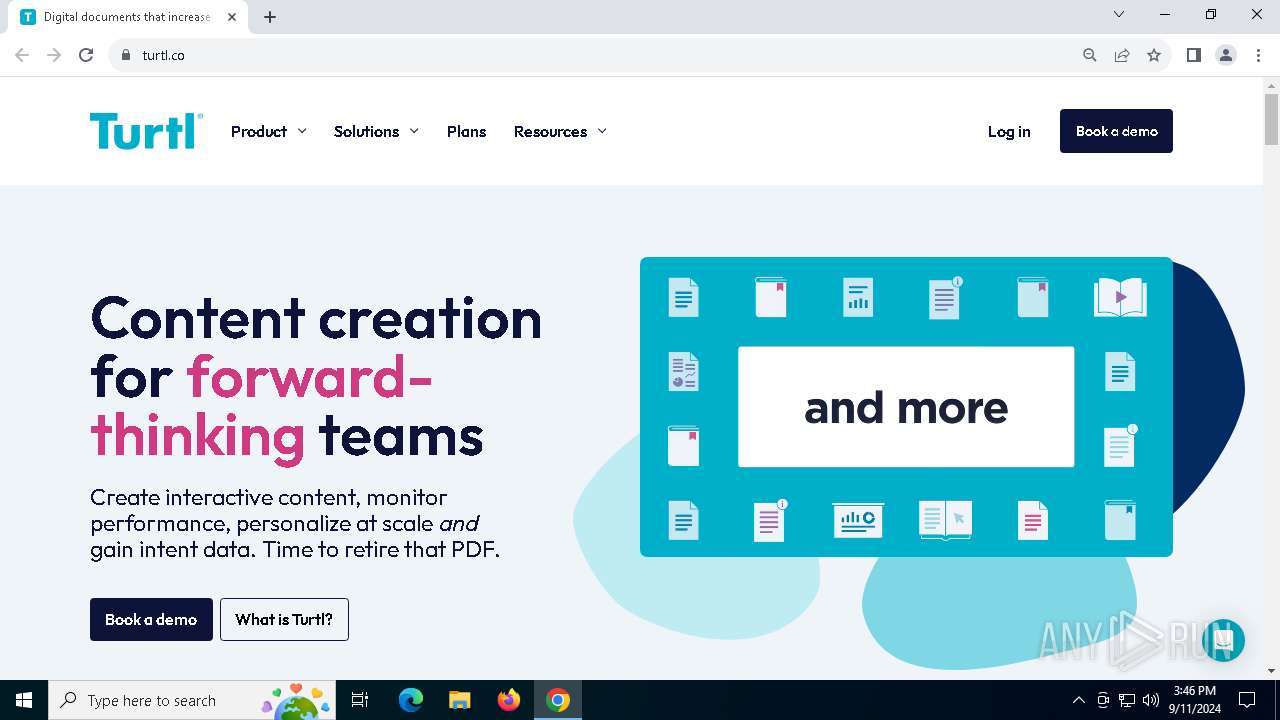Open the network tray icon
Screen dimensions: 1280x720
(1127, 700)
